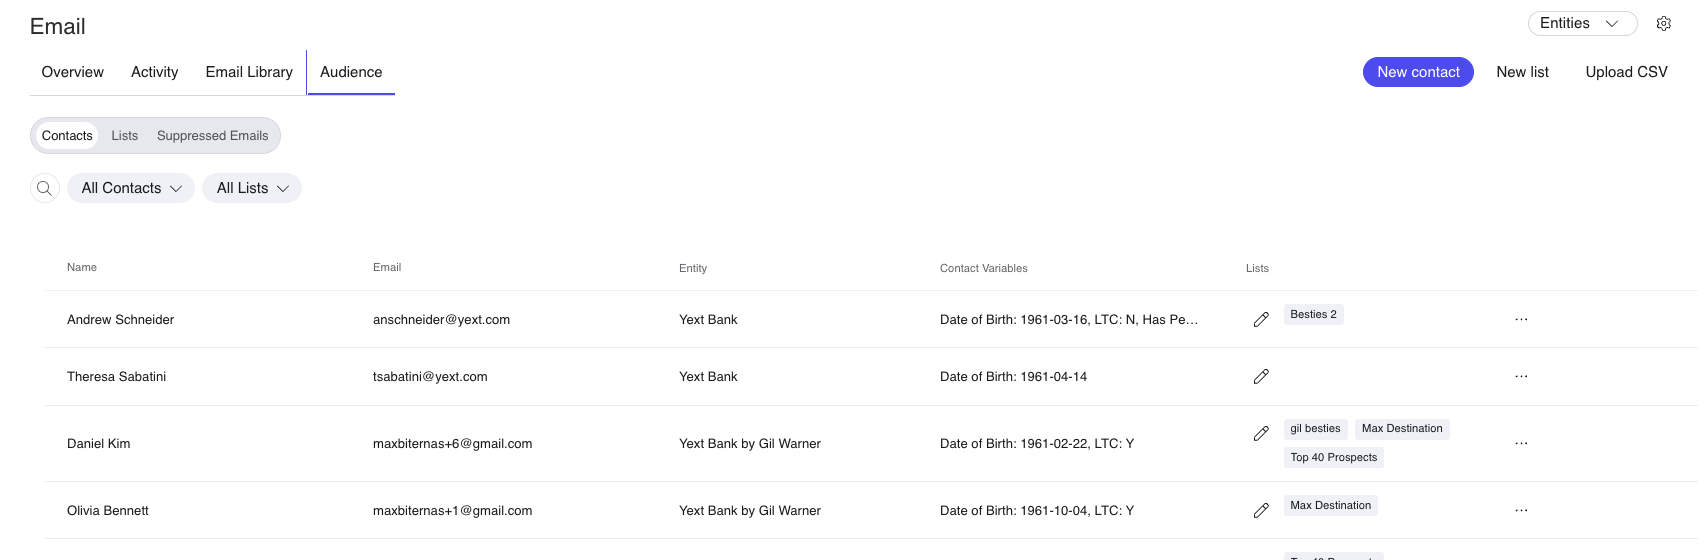Viewport: 1704px width, 560px height.
Task: Click Date of Birth: 1961-04-14 cell
Action: coord(1013,377)
